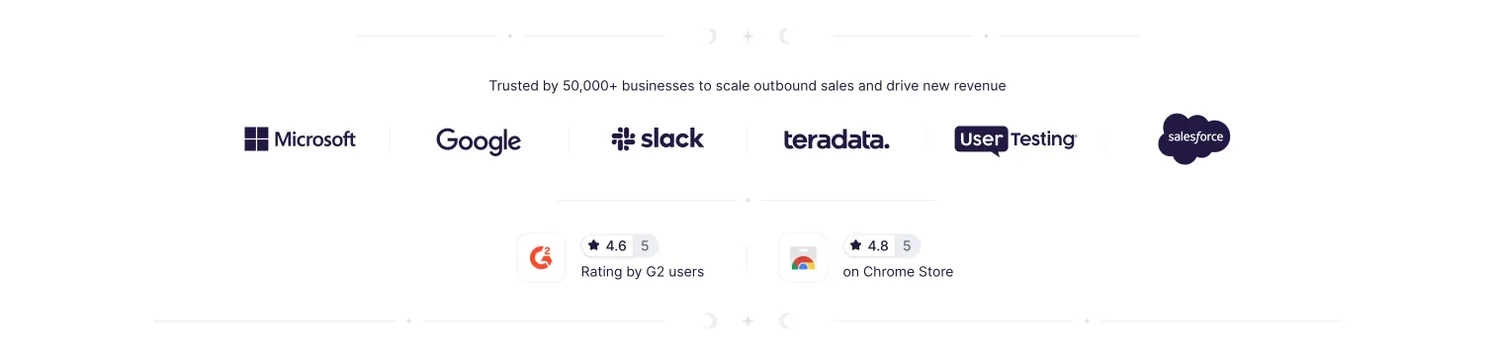Click the bottom decorative sparkle star divider
Screen dimensions: 1495x360
tap(747, 321)
